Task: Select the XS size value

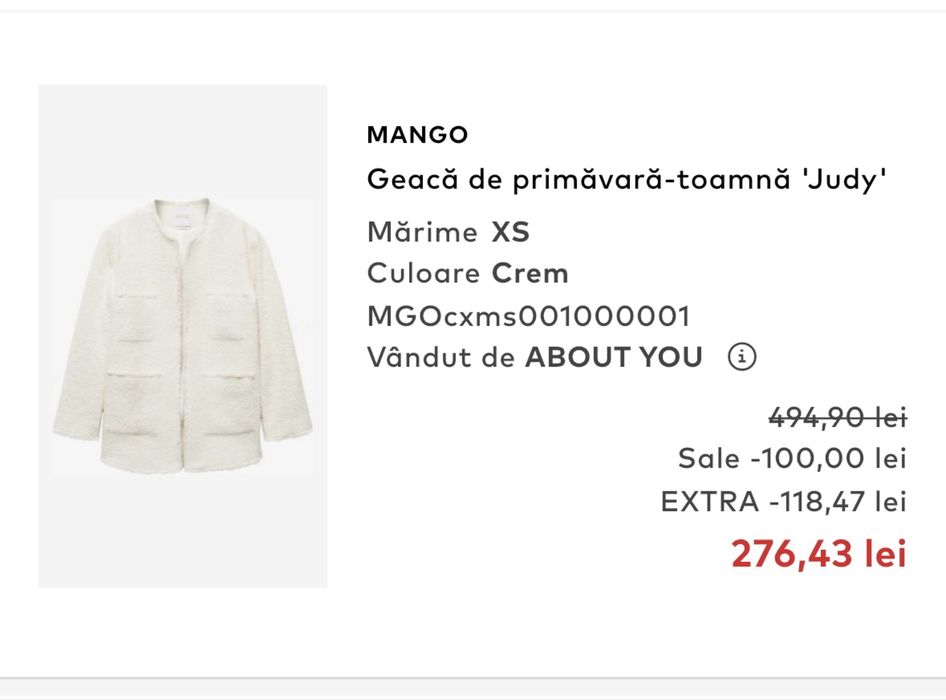Action: pos(510,233)
